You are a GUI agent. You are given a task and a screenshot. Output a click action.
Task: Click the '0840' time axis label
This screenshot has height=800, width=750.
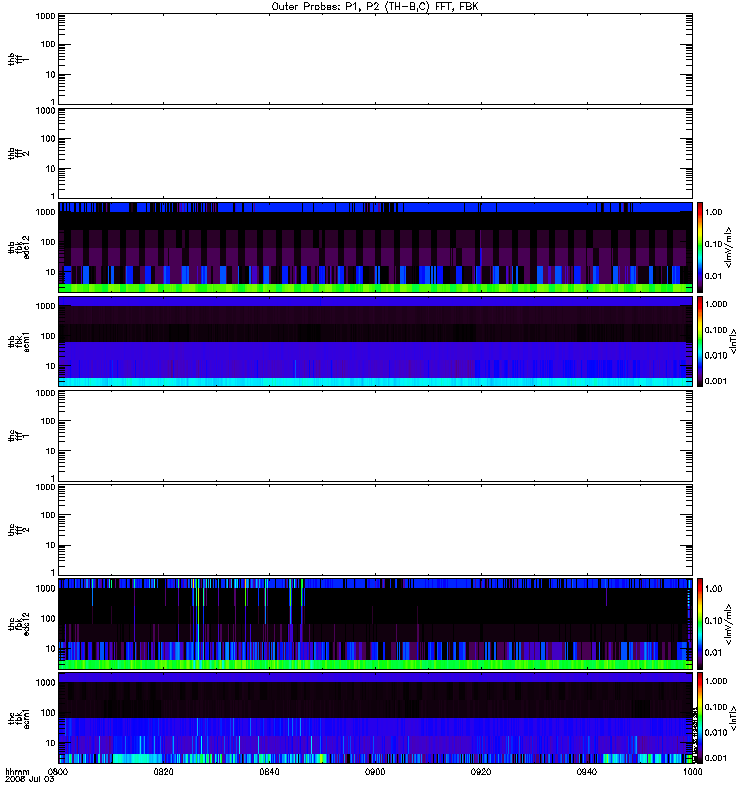click(x=269, y=772)
